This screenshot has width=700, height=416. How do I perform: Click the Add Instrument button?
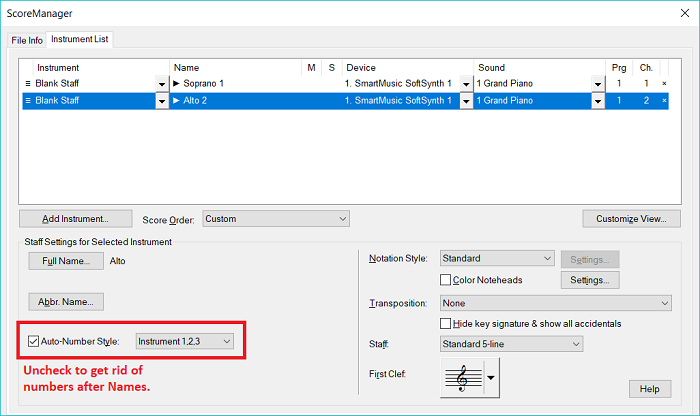[x=75, y=218]
